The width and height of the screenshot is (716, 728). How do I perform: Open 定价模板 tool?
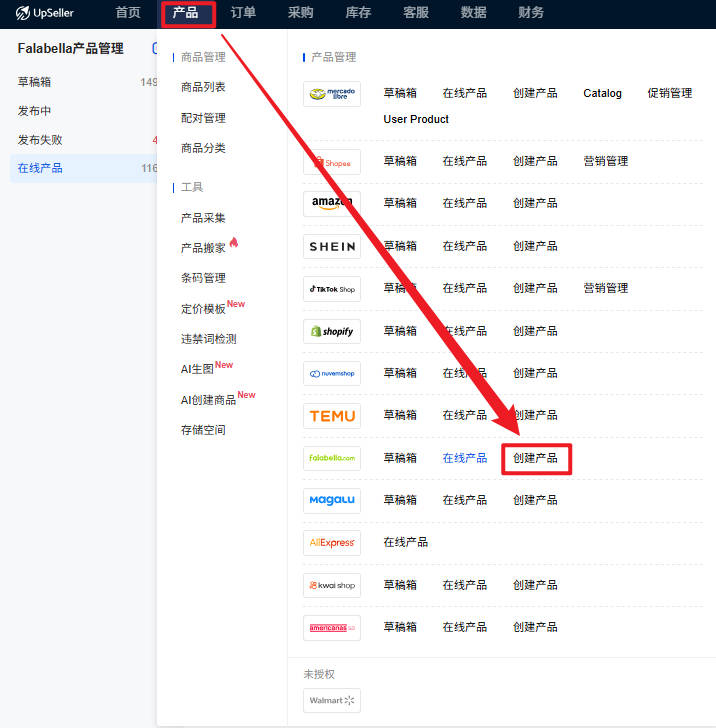[203, 309]
